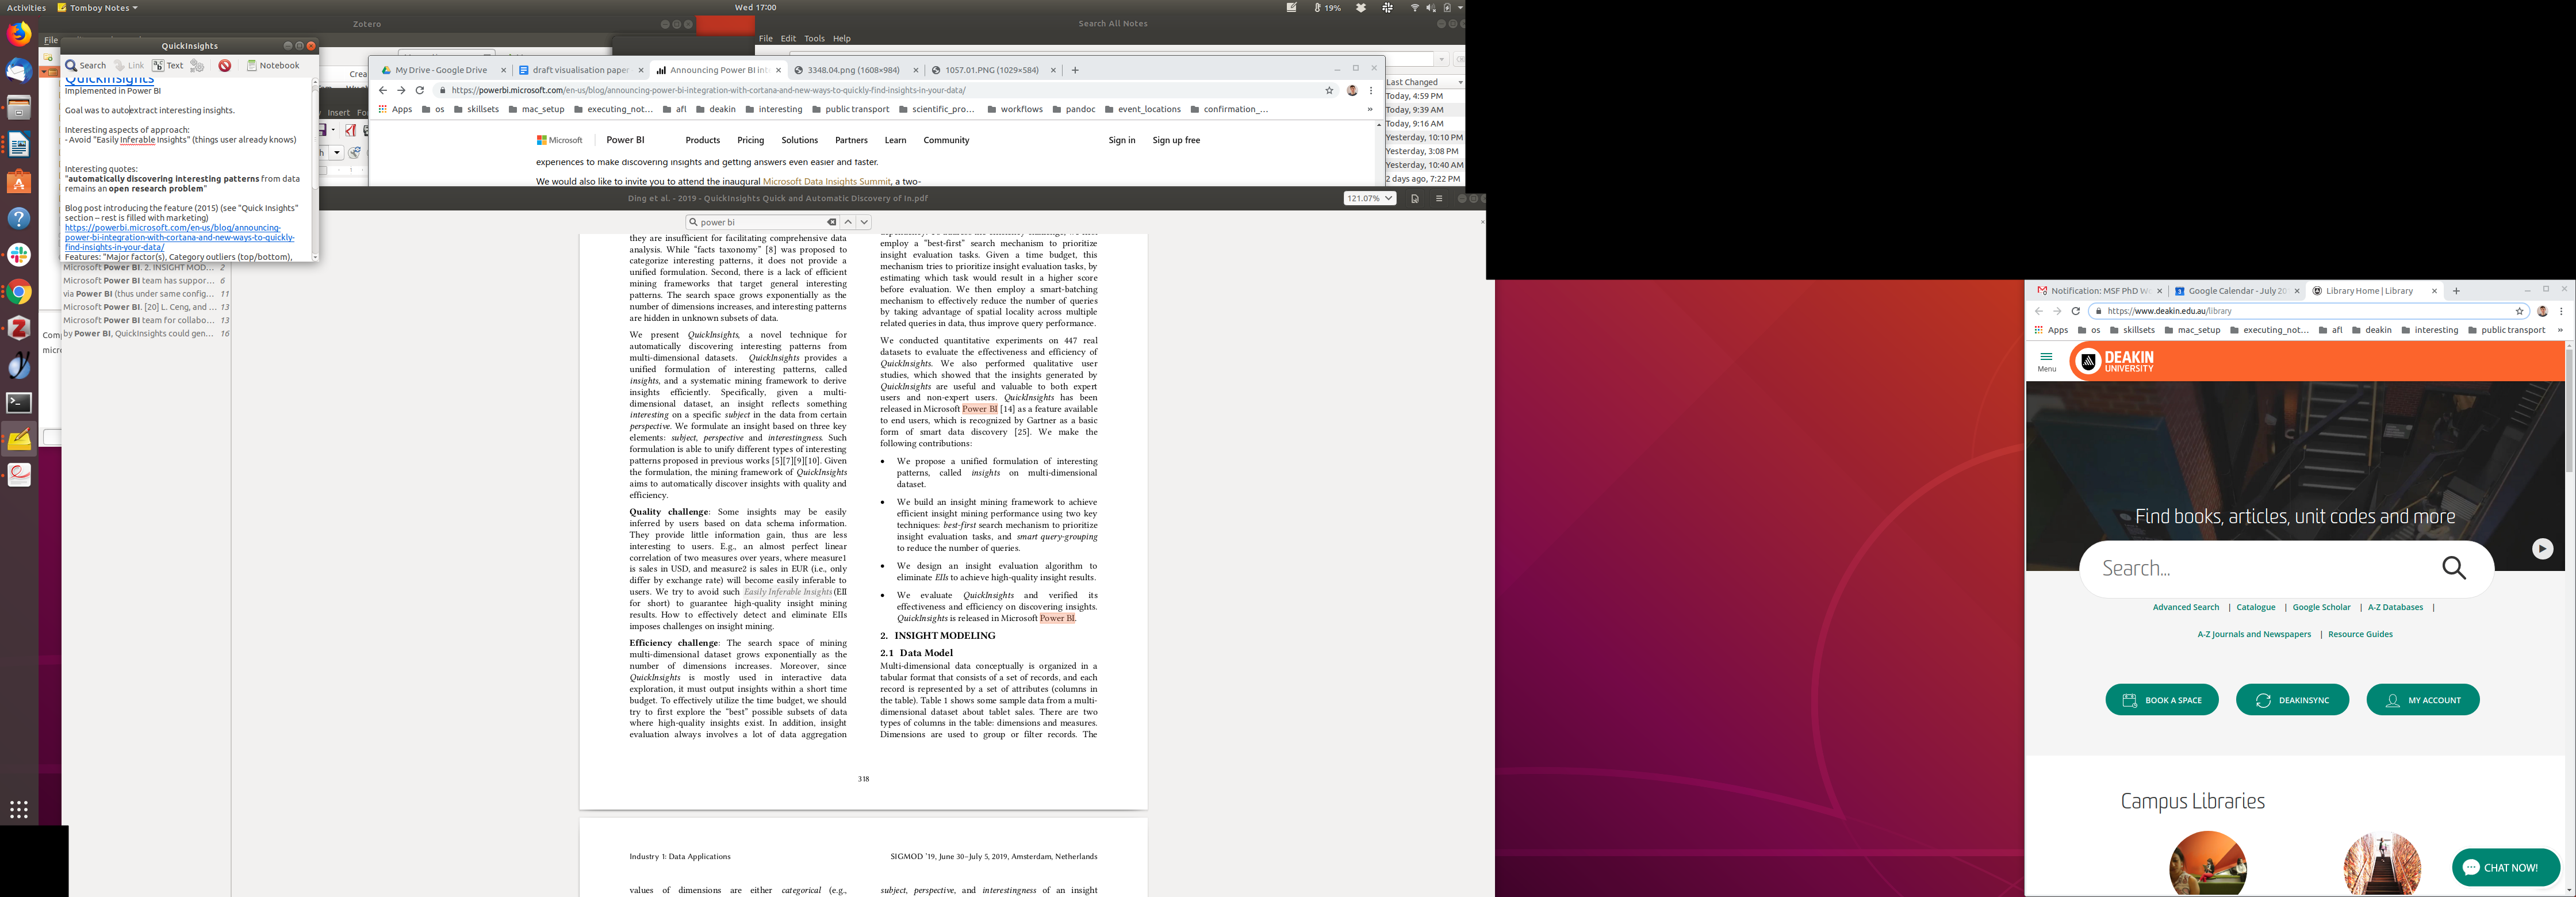
Task: Click the red Delete note icon
Action: 225,66
